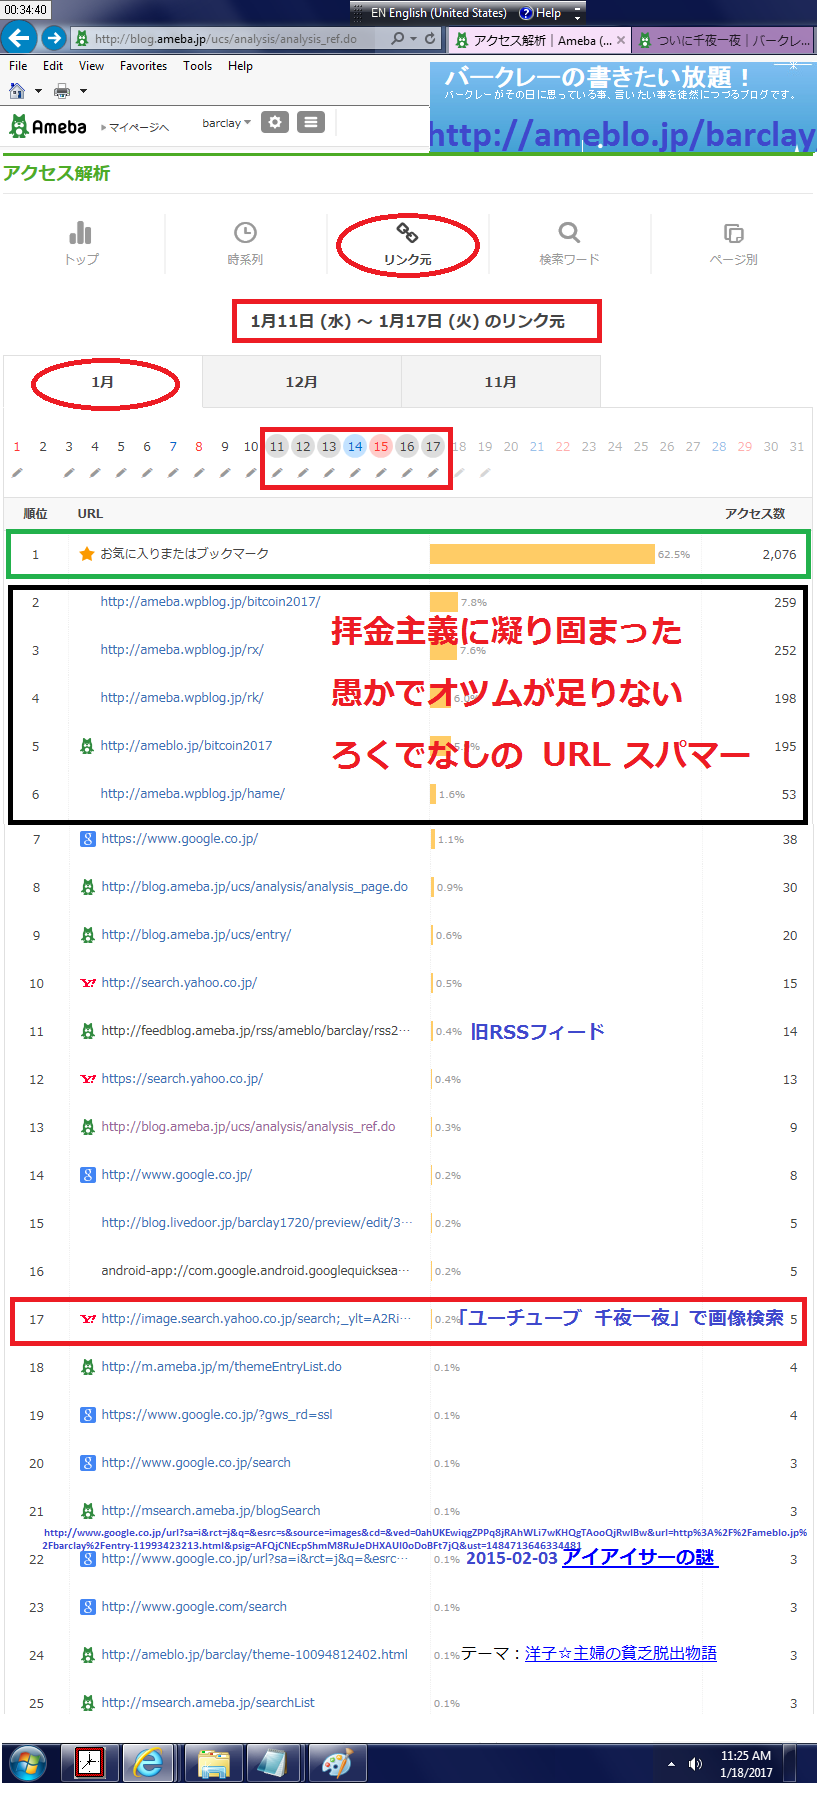Click the Internet Explorer taskbar icon
The height and width of the screenshot is (1800, 817).
149,1763
